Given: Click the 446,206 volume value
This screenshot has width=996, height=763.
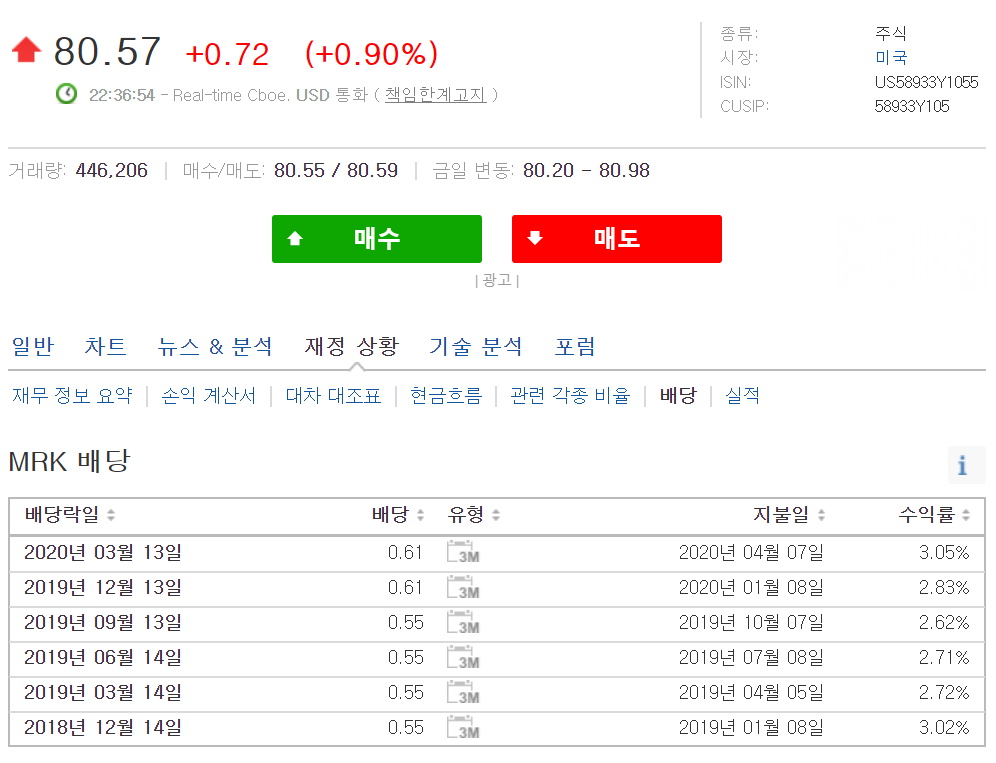Looking at the screenshot, I should point(111,170).
